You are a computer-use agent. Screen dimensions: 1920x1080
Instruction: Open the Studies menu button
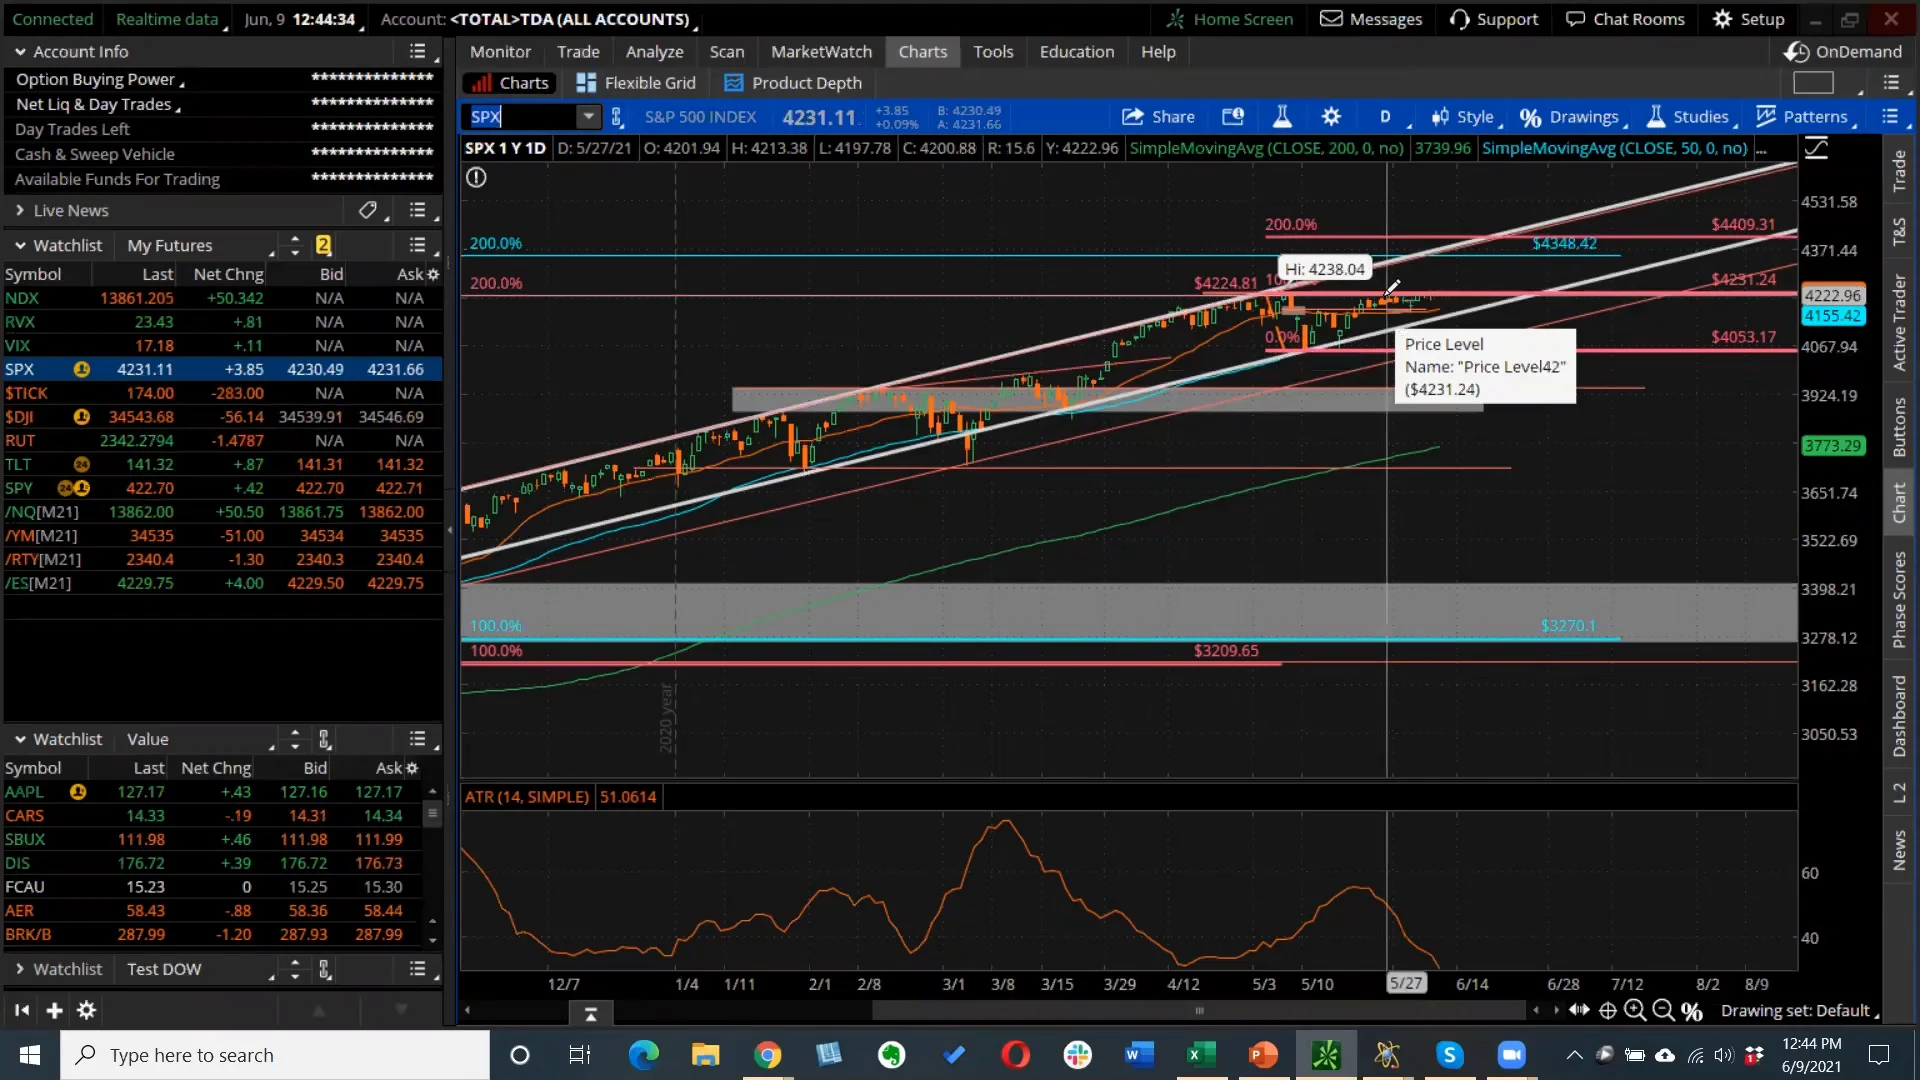click(x=1690, y=117)
